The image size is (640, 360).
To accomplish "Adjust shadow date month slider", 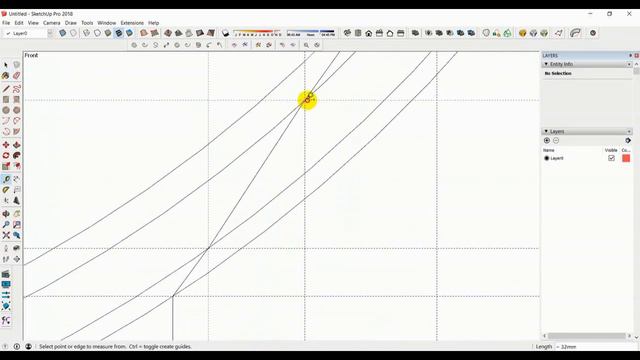I will [257, 33].
